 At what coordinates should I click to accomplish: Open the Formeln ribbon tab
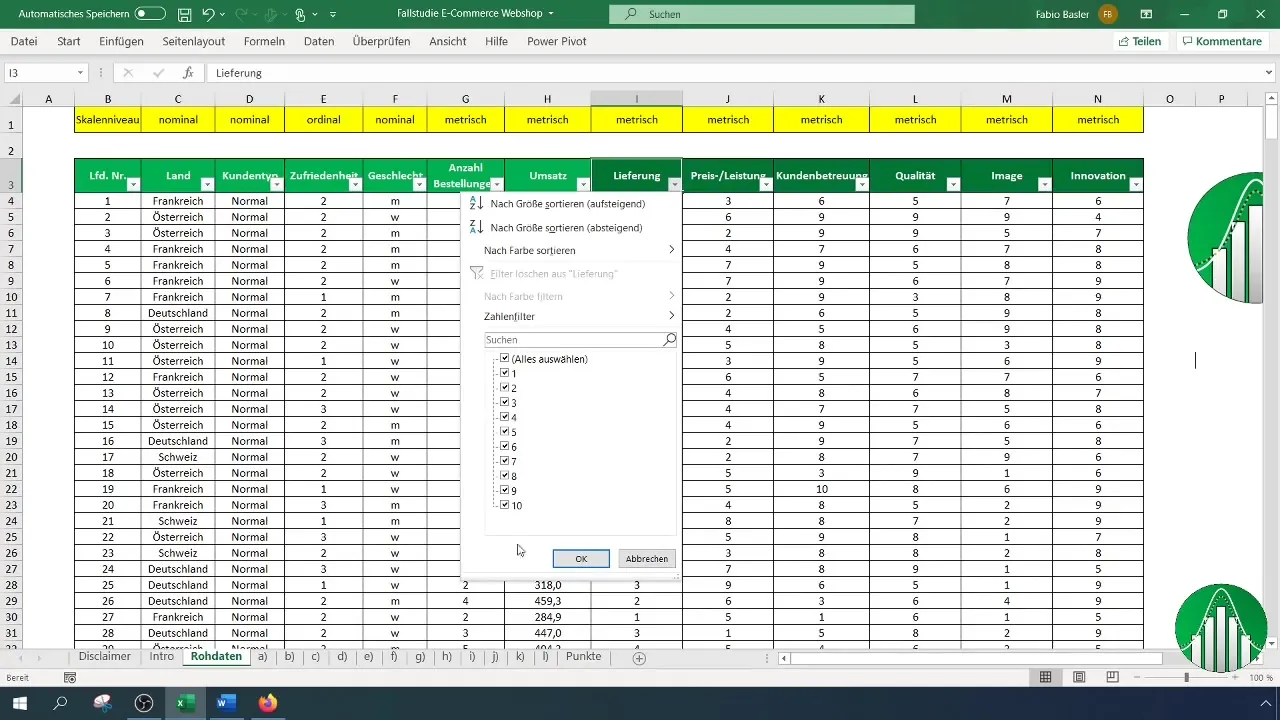(264, 41)
